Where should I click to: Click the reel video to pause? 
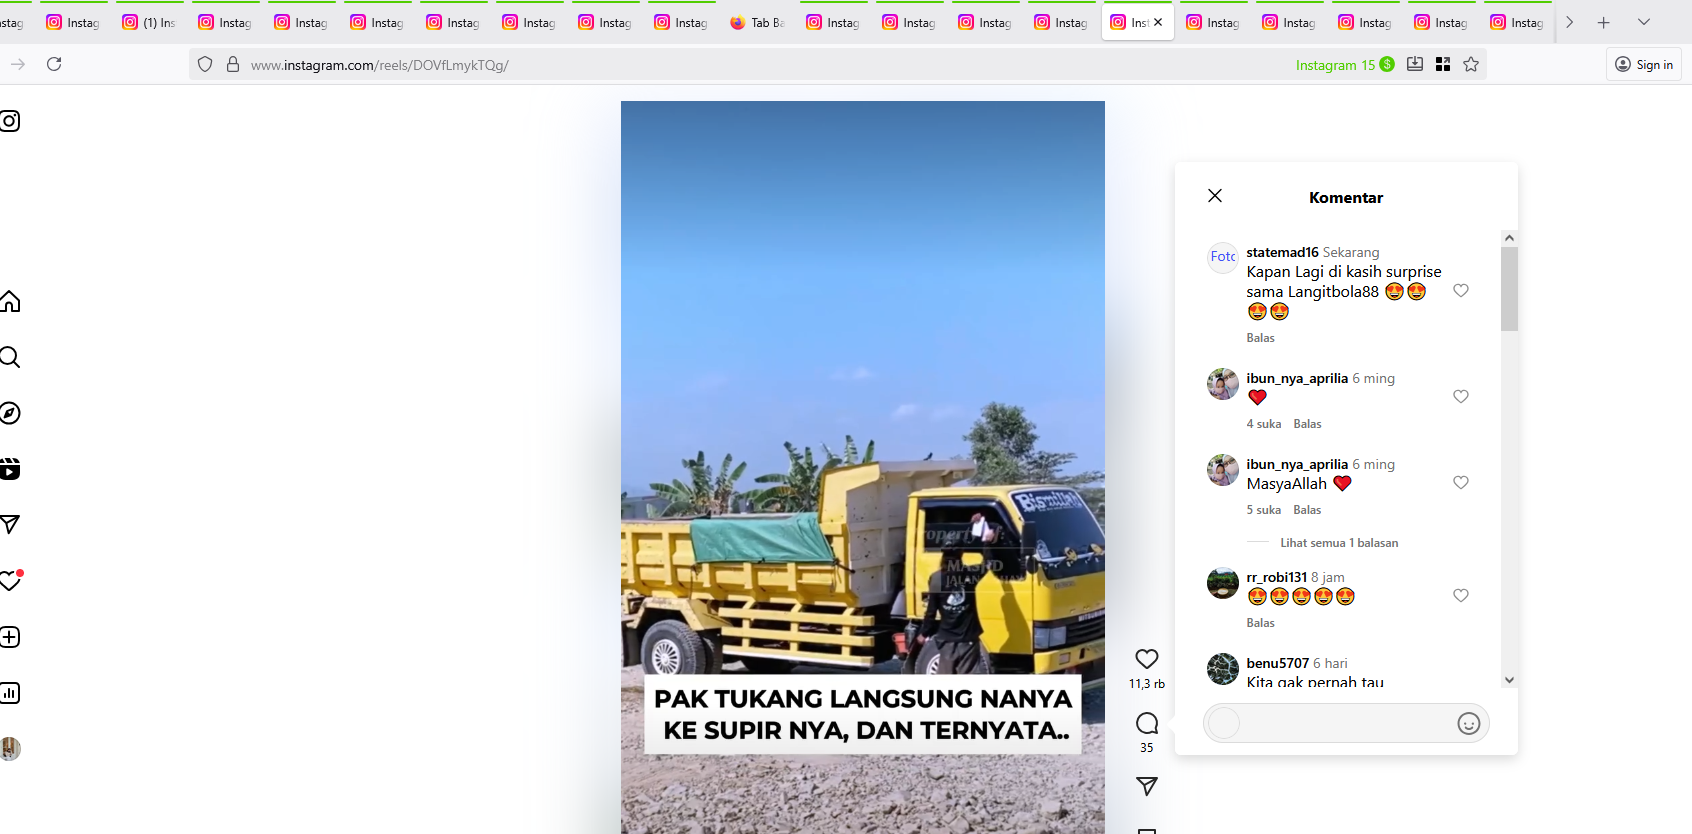(x=862, y=467)
